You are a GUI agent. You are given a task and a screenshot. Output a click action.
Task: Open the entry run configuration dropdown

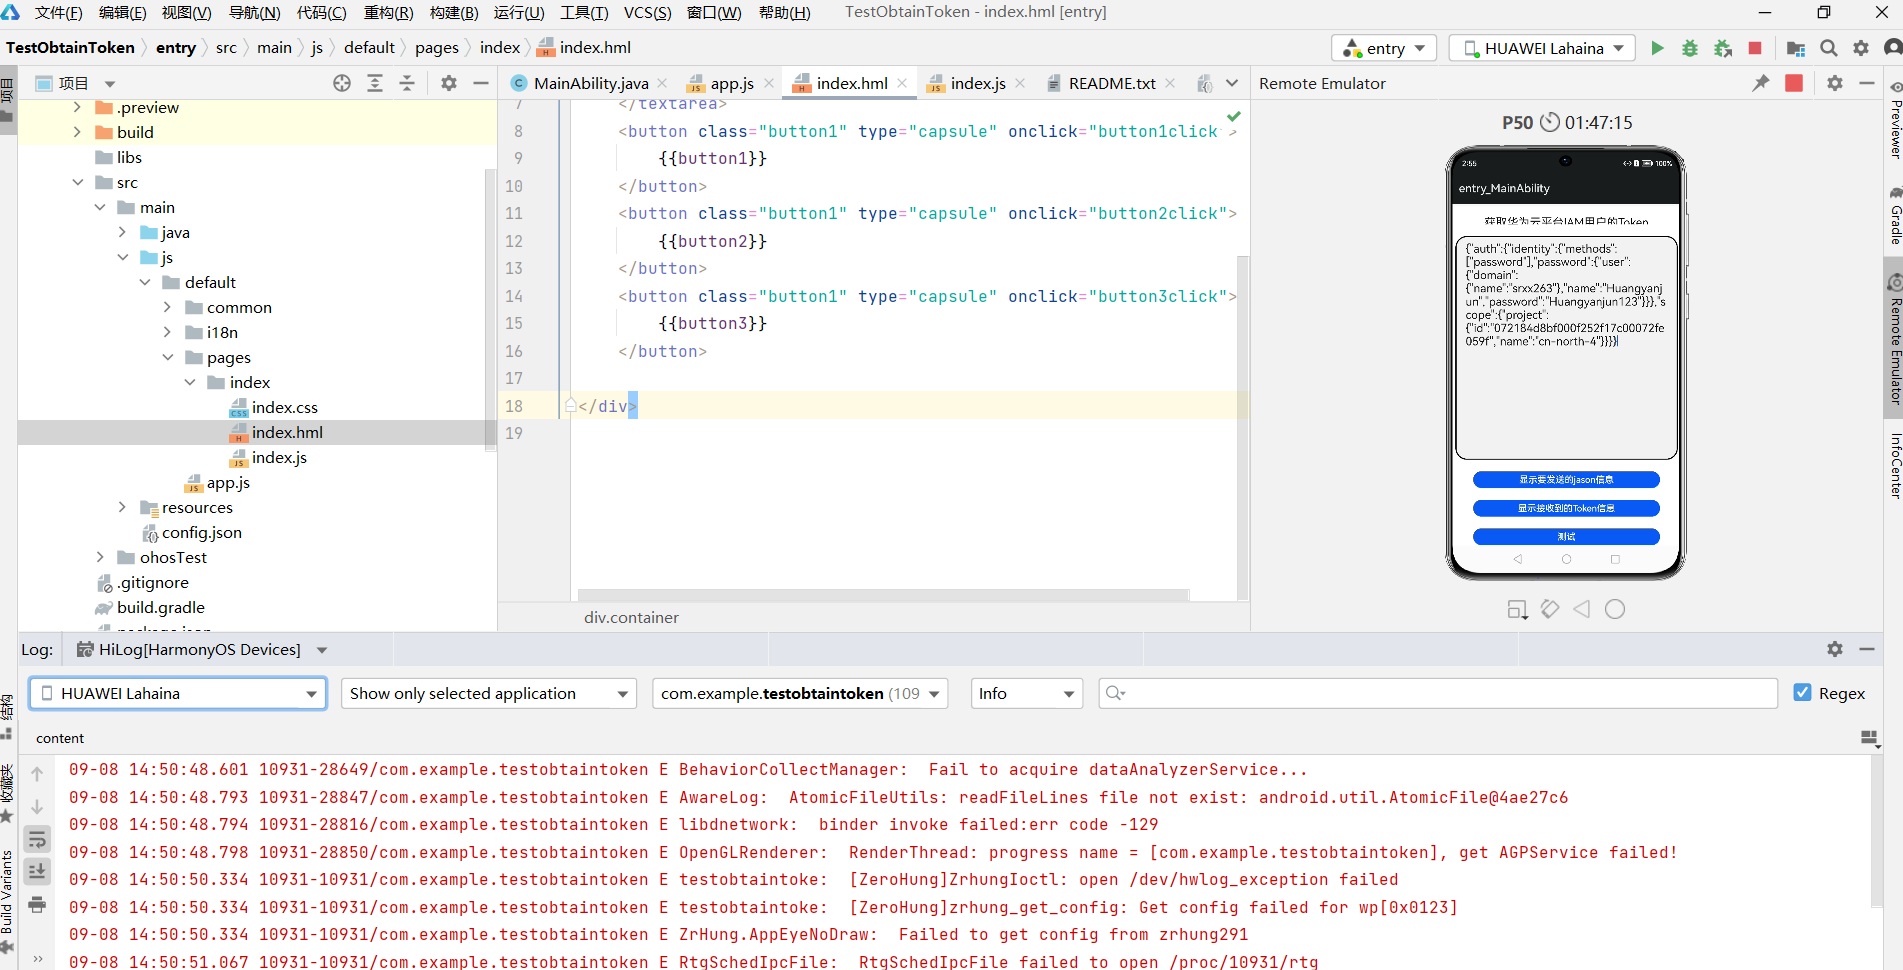pos(1384,48)
